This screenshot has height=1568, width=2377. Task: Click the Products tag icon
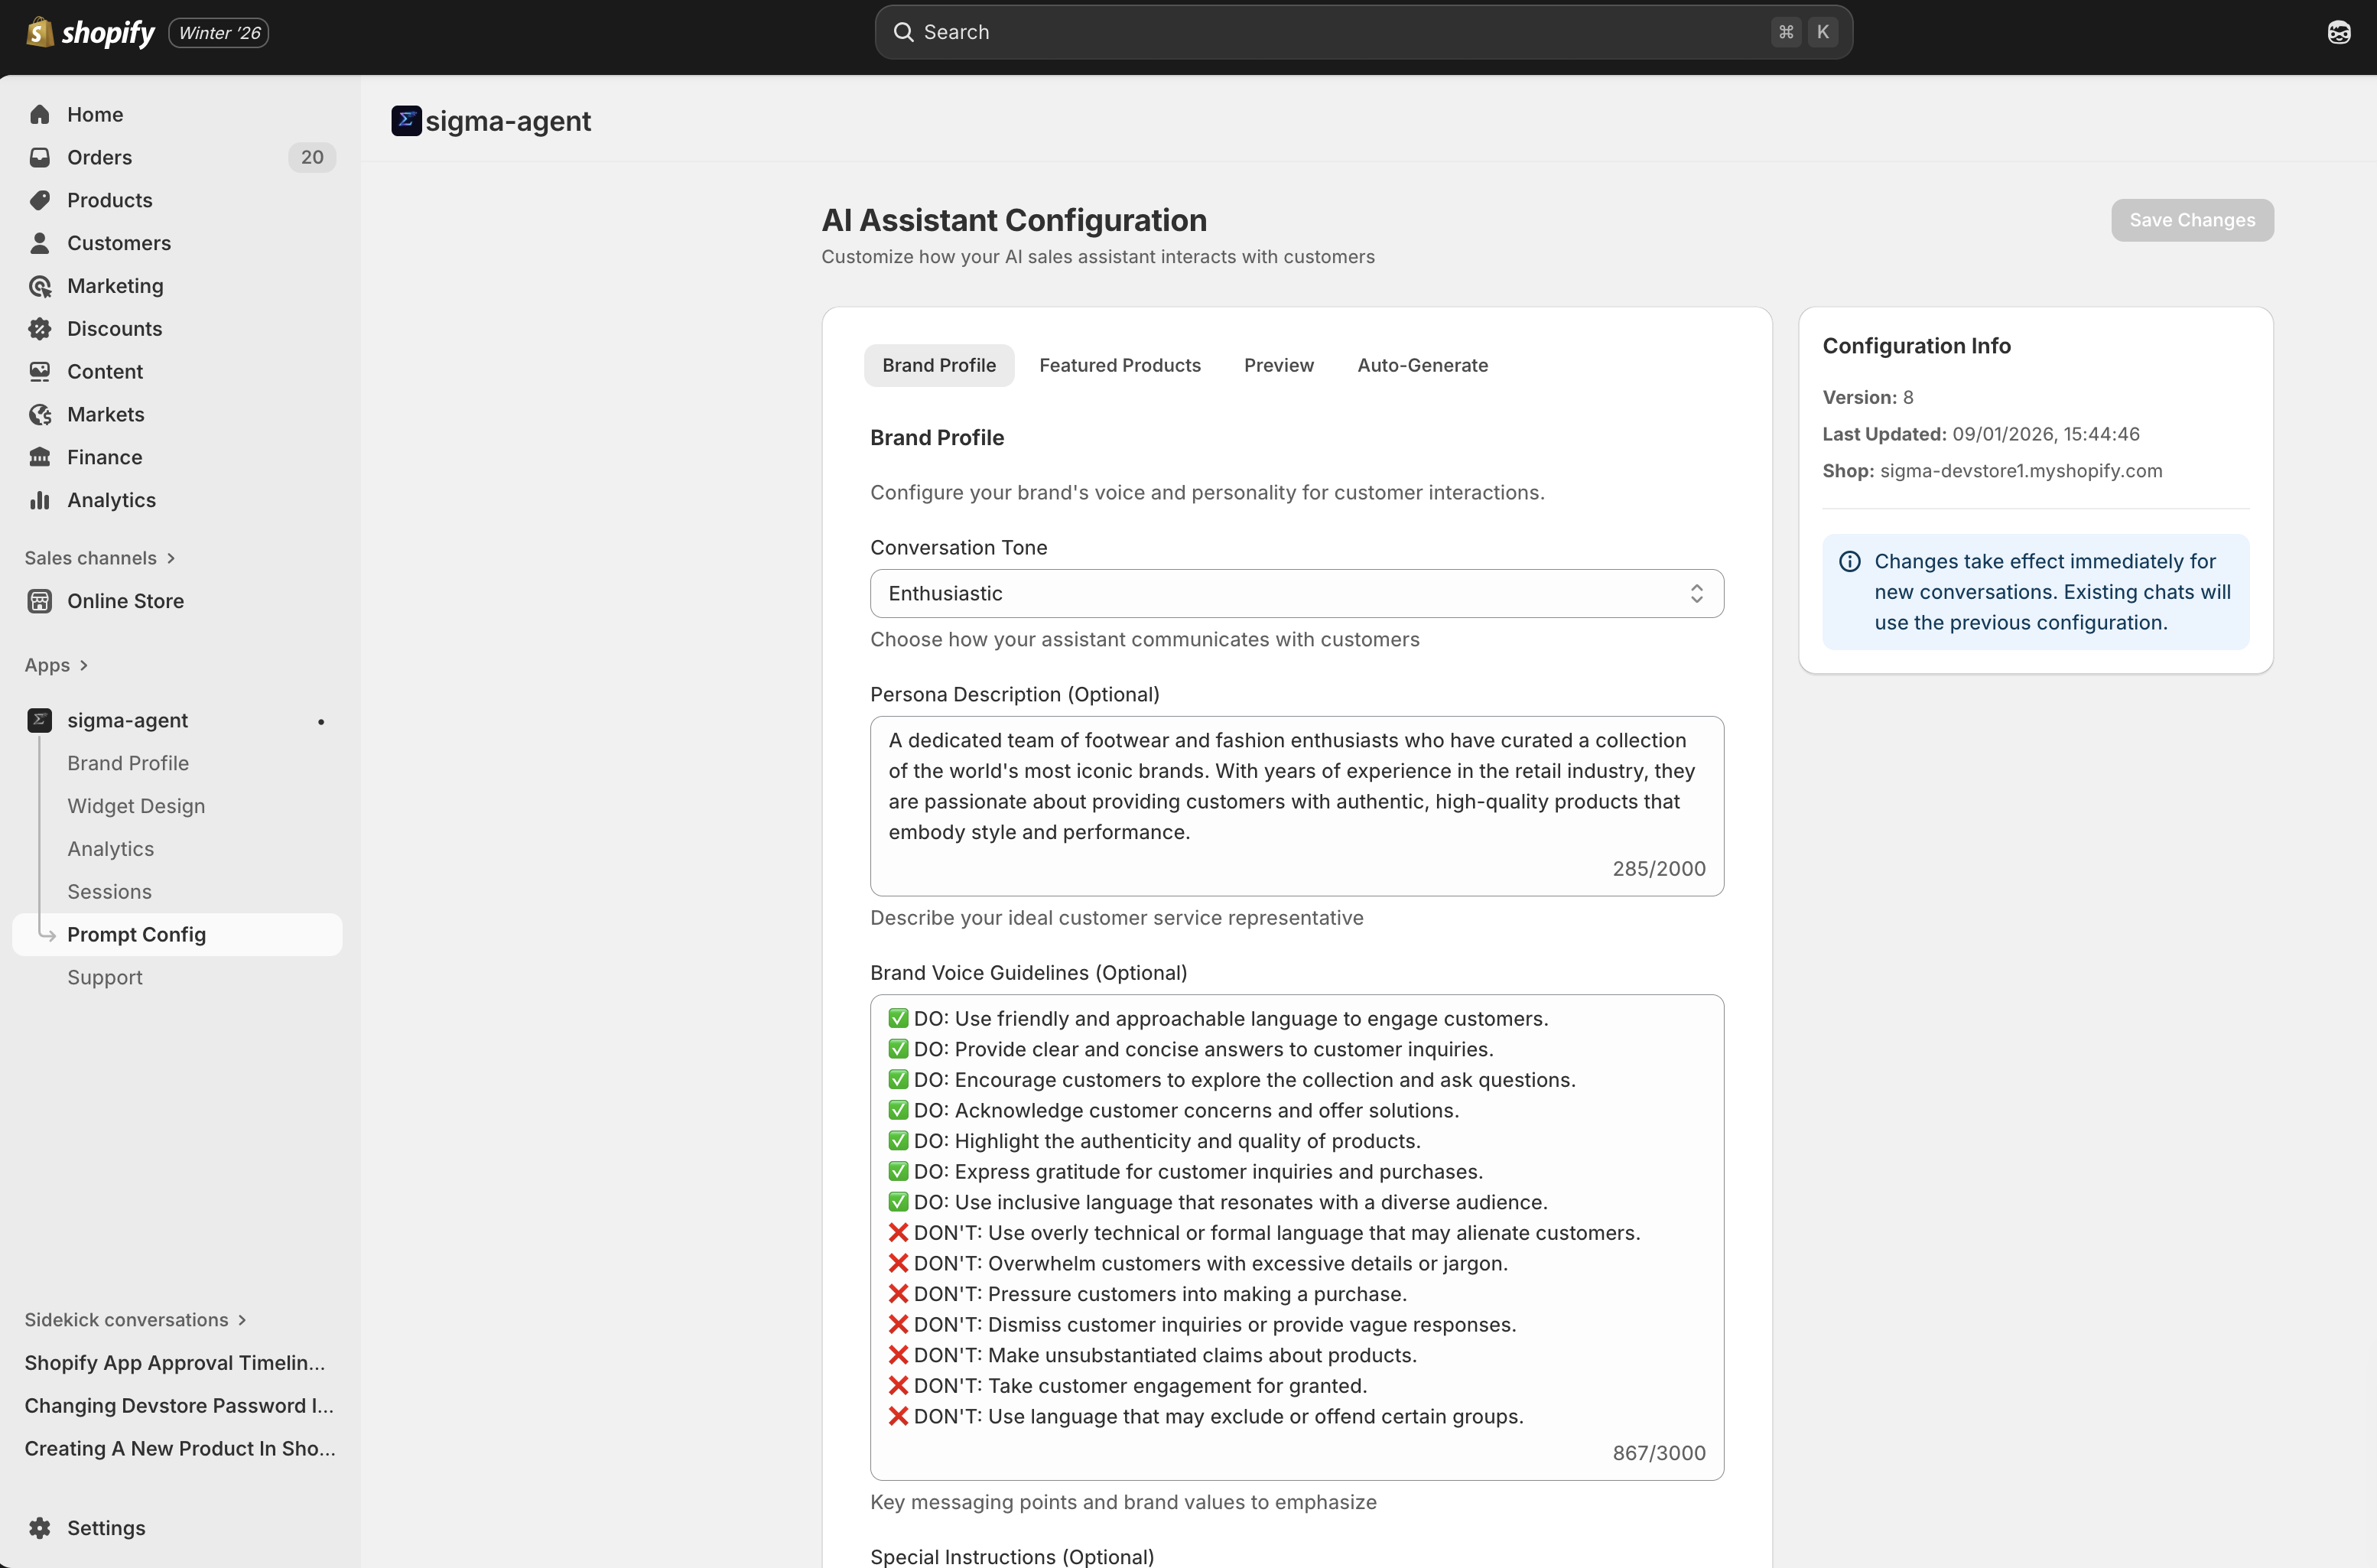[x=40, y=200]
